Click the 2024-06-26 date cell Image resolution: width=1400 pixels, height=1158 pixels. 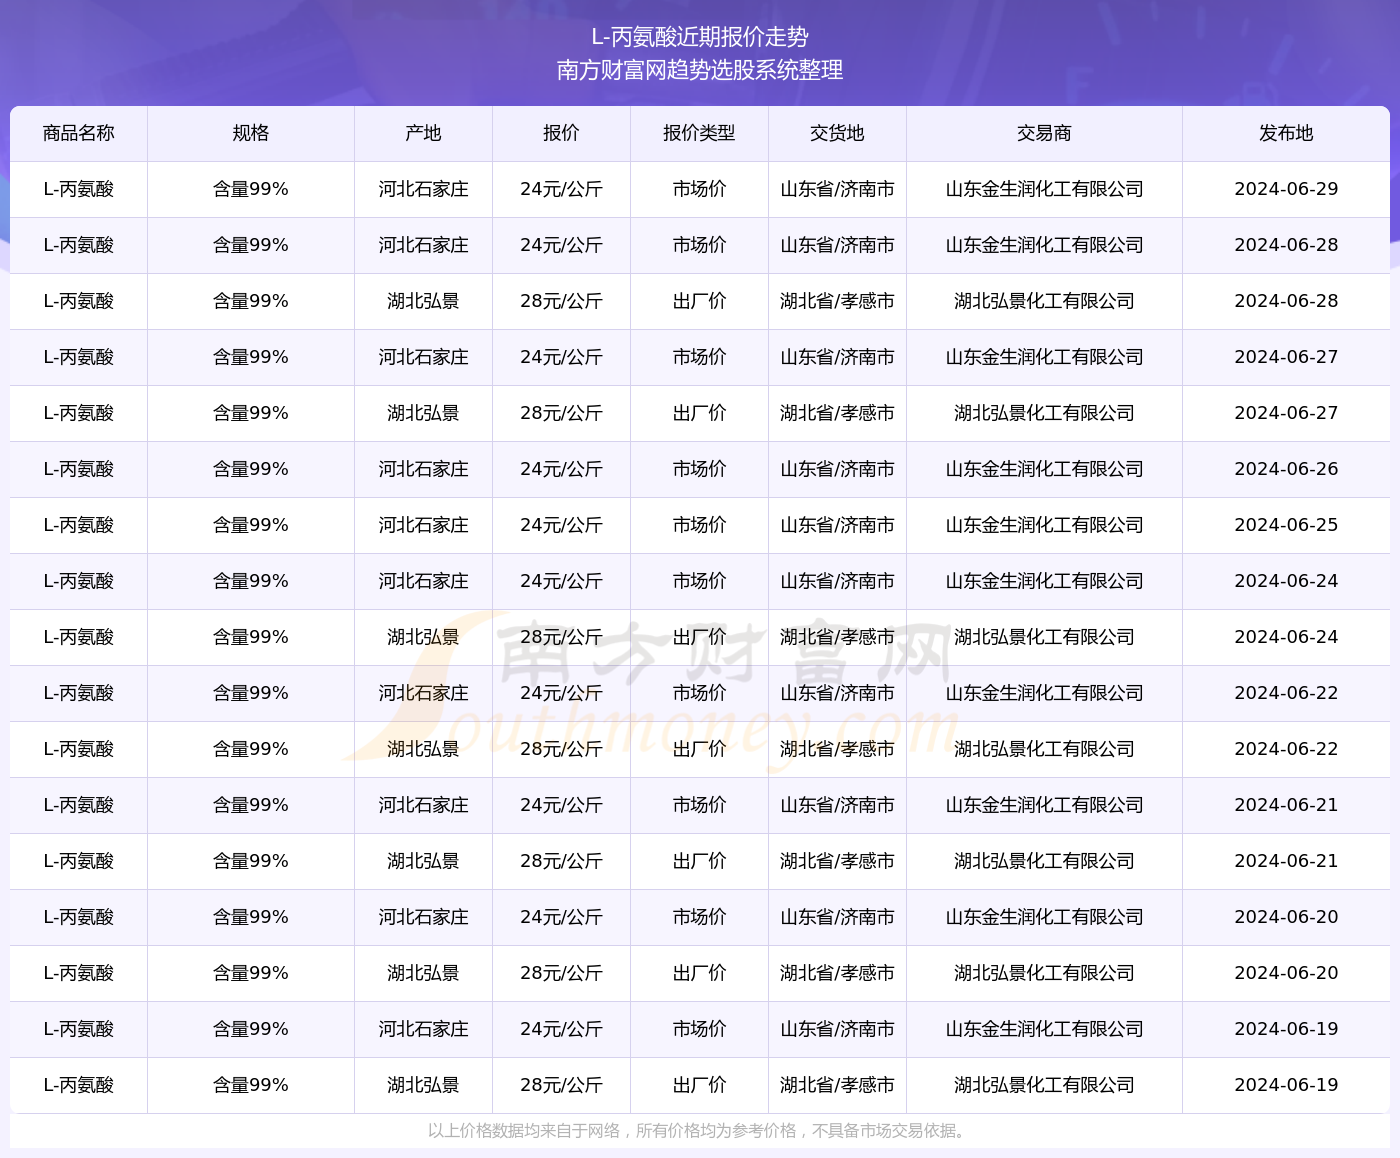pyautogui.click(x=1286, y=469)
